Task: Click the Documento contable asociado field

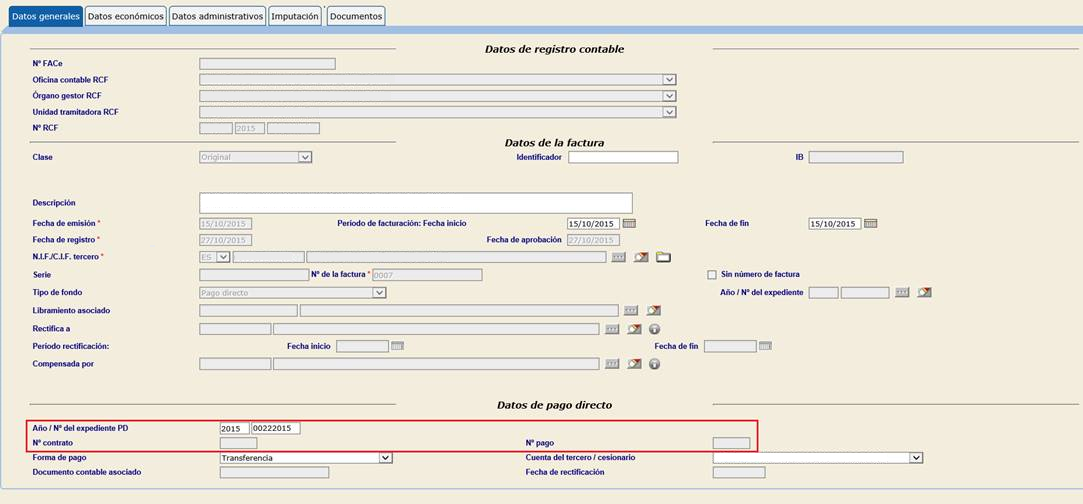Action: pyautogui.click(x=274, y=472)
